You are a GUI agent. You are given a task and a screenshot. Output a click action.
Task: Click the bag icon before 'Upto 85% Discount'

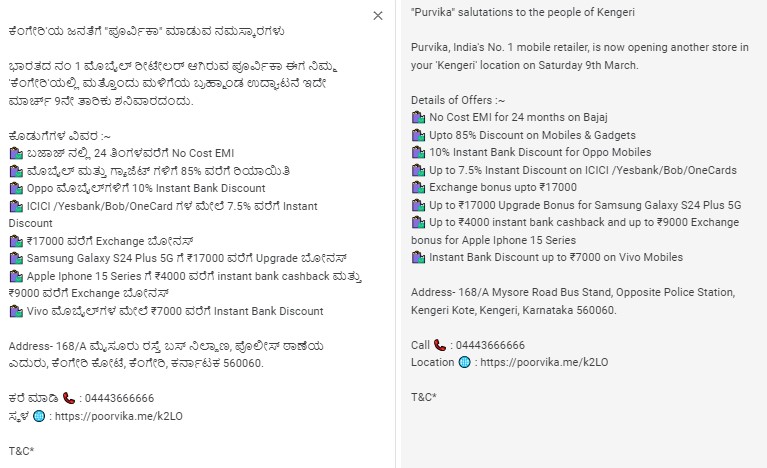tap(418, 135)
